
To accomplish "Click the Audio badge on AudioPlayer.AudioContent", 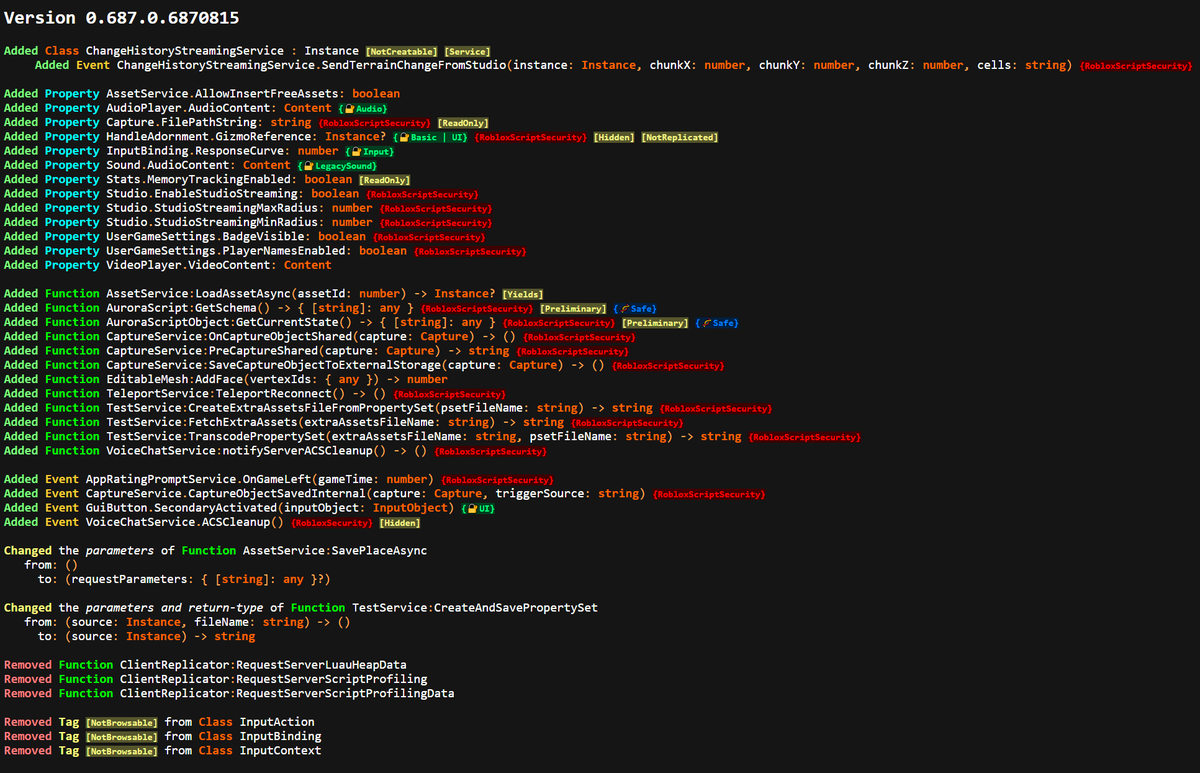I will (x=364, y=108).
